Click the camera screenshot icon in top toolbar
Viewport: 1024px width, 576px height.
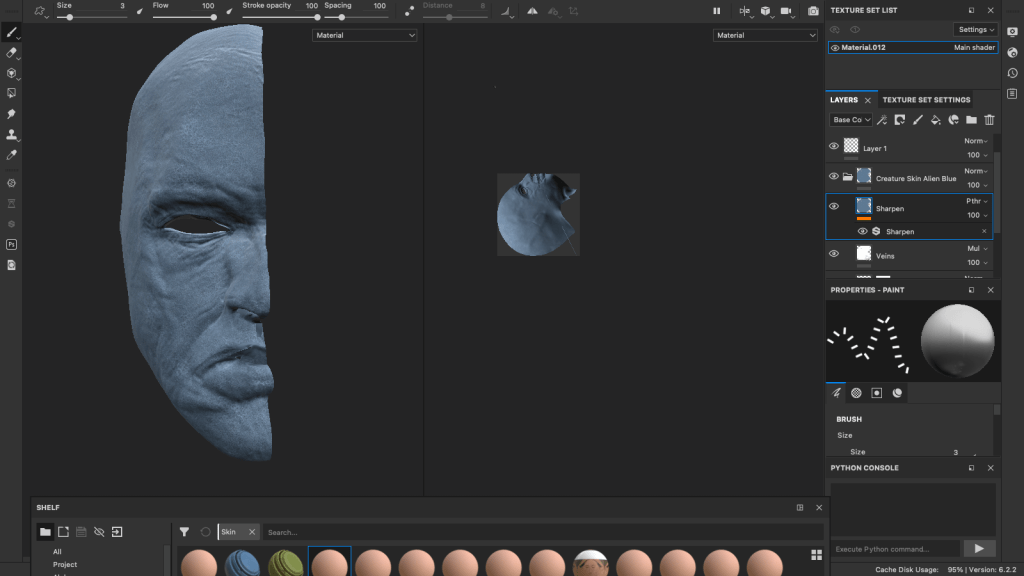click(x=812, y=11)
